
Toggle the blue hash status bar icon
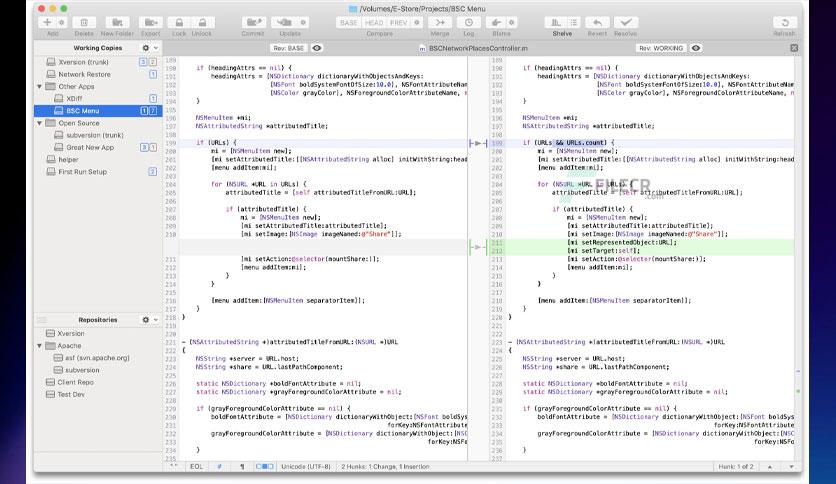point(219,467)
